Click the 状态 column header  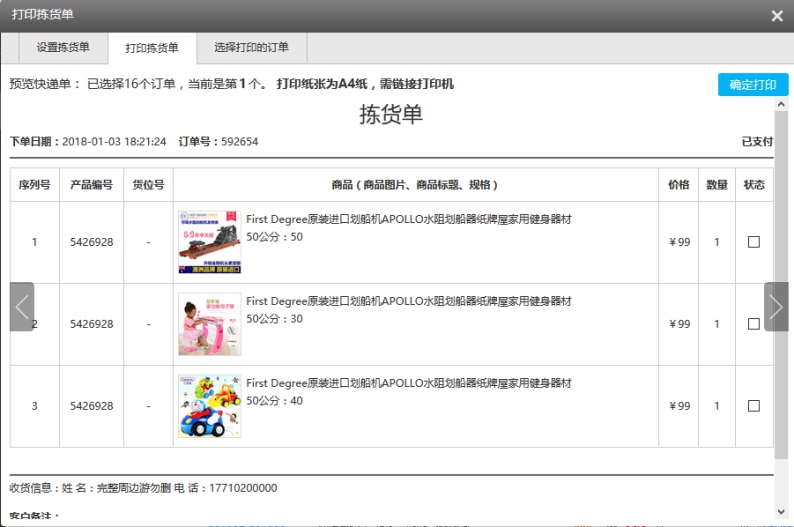click(x=754, y=185)
